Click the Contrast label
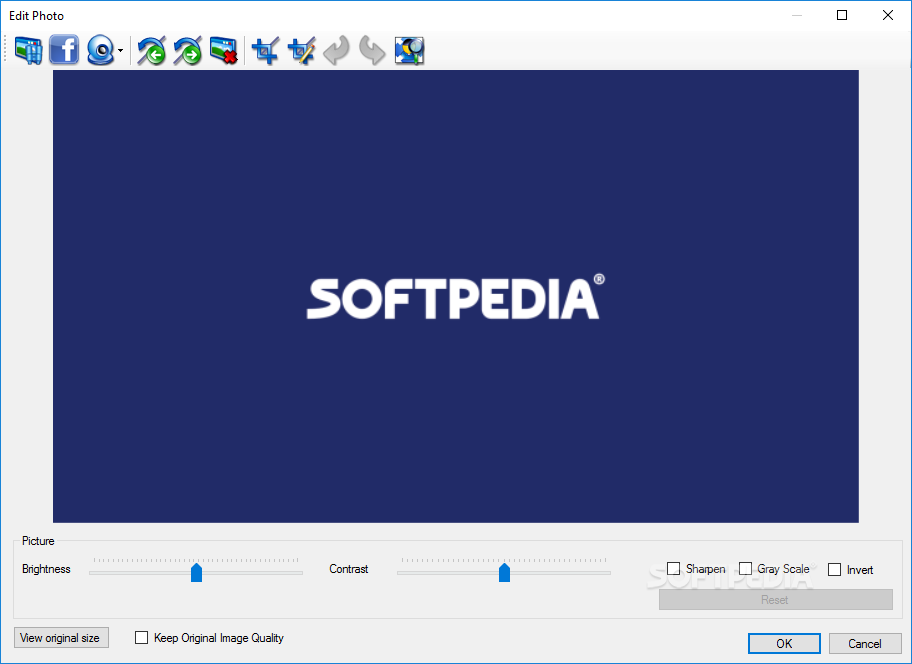Image resolution: width=912 pixels, height=664 pixels. [348, 569]
